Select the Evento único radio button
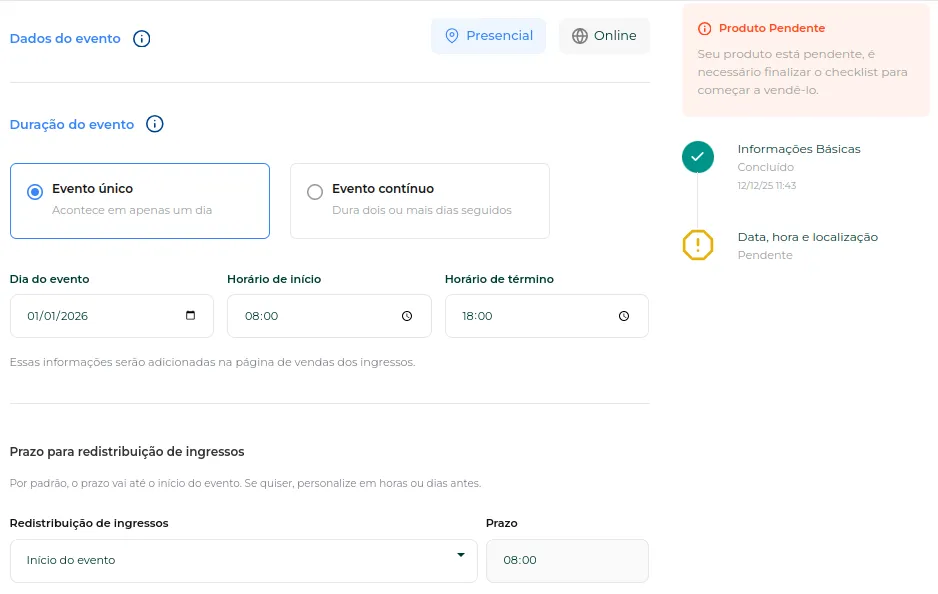The image size is (938, 594). 35,192
